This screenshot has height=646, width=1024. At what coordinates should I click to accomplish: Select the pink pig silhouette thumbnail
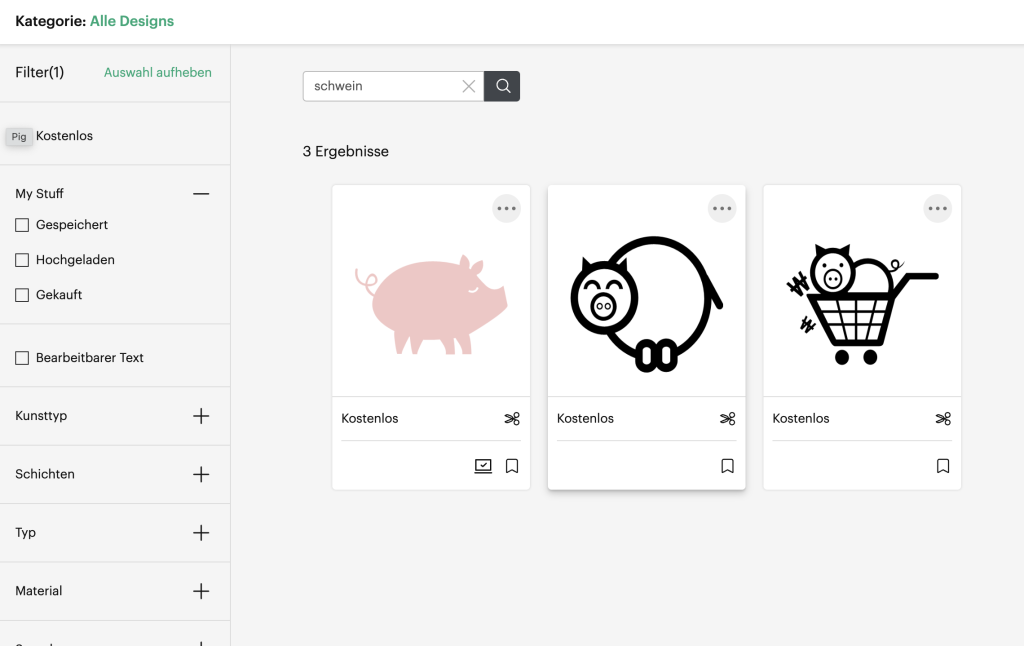coord(431,304)
